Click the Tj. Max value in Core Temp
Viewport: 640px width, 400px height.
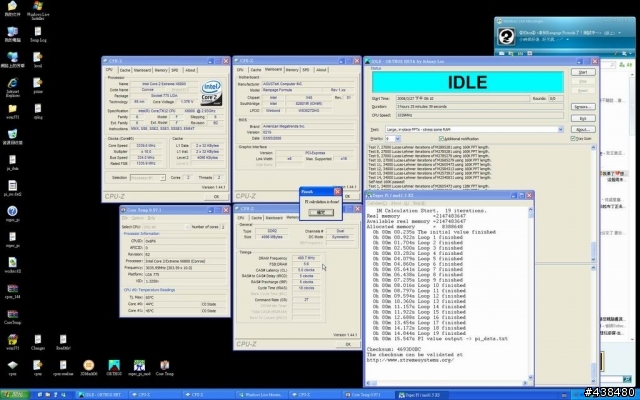[x=186, y=298]
